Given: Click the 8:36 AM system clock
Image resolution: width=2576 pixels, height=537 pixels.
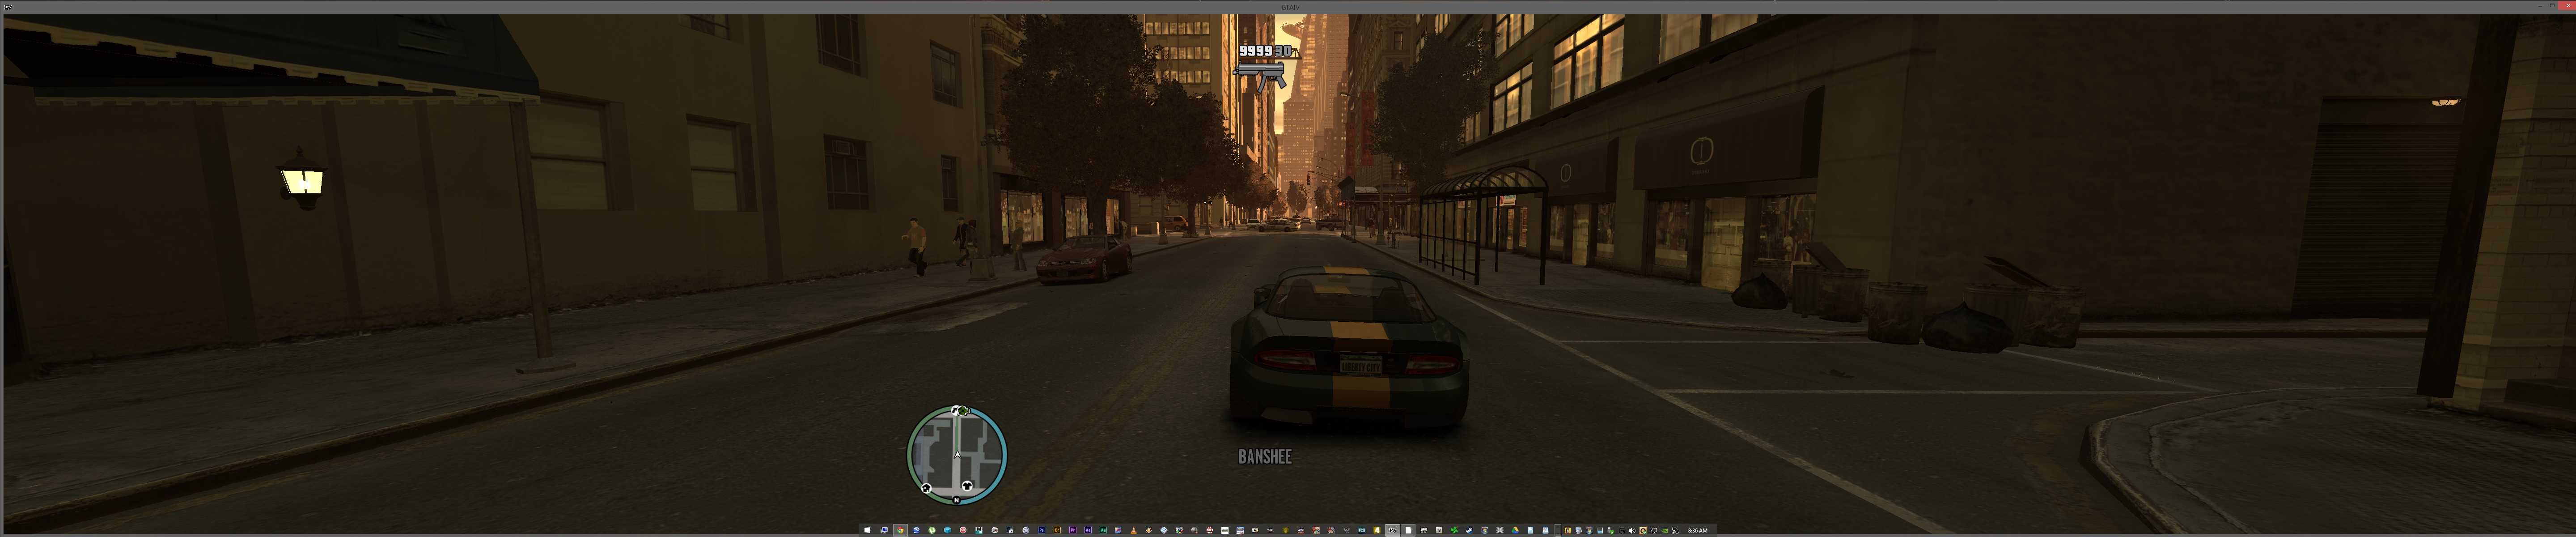Looking at the screenshot, I should pos(1698,531).
